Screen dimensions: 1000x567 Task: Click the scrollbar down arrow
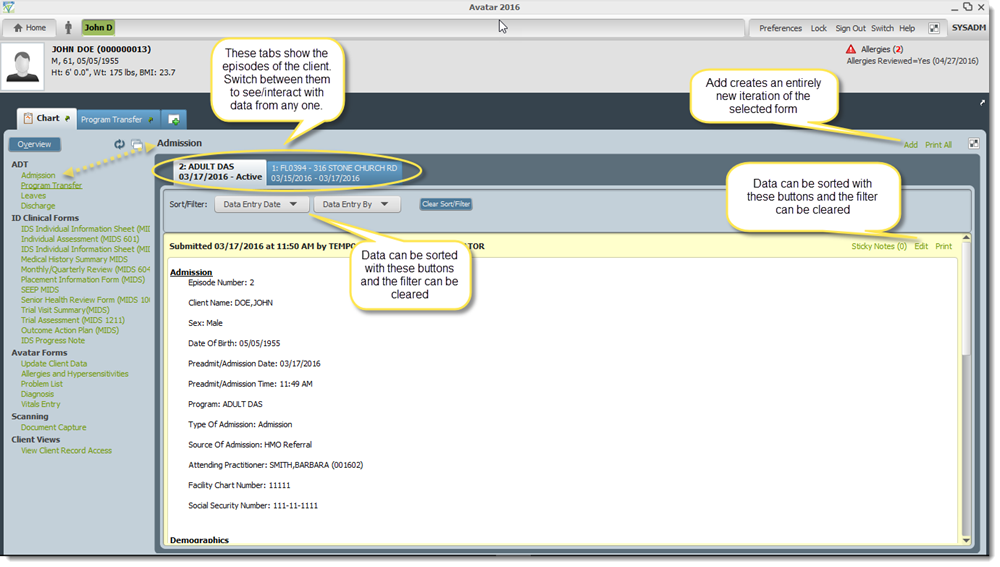pos(966,540)
